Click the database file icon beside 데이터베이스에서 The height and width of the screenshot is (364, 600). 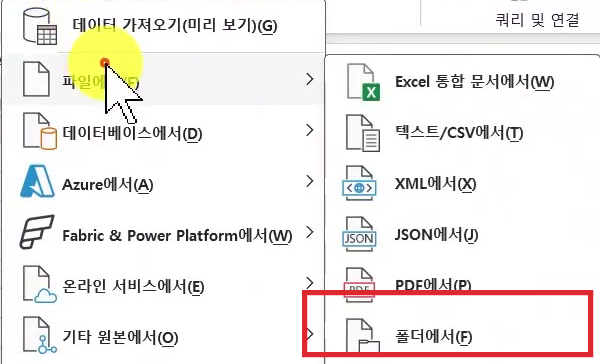(x=40, y=131)
